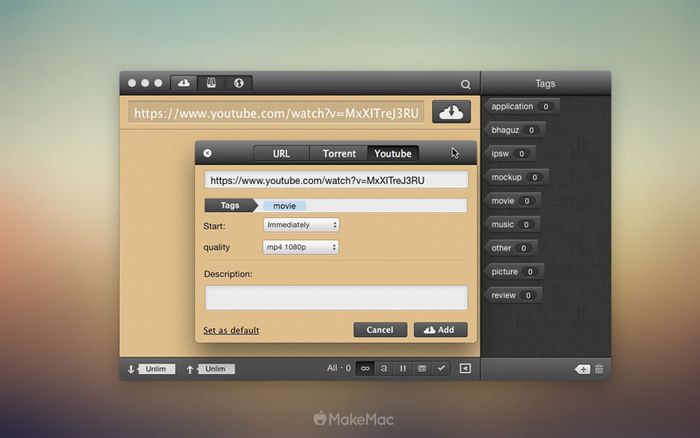Select the movie tag in Tags field
The image size is (700, 438).
(284, 206)
